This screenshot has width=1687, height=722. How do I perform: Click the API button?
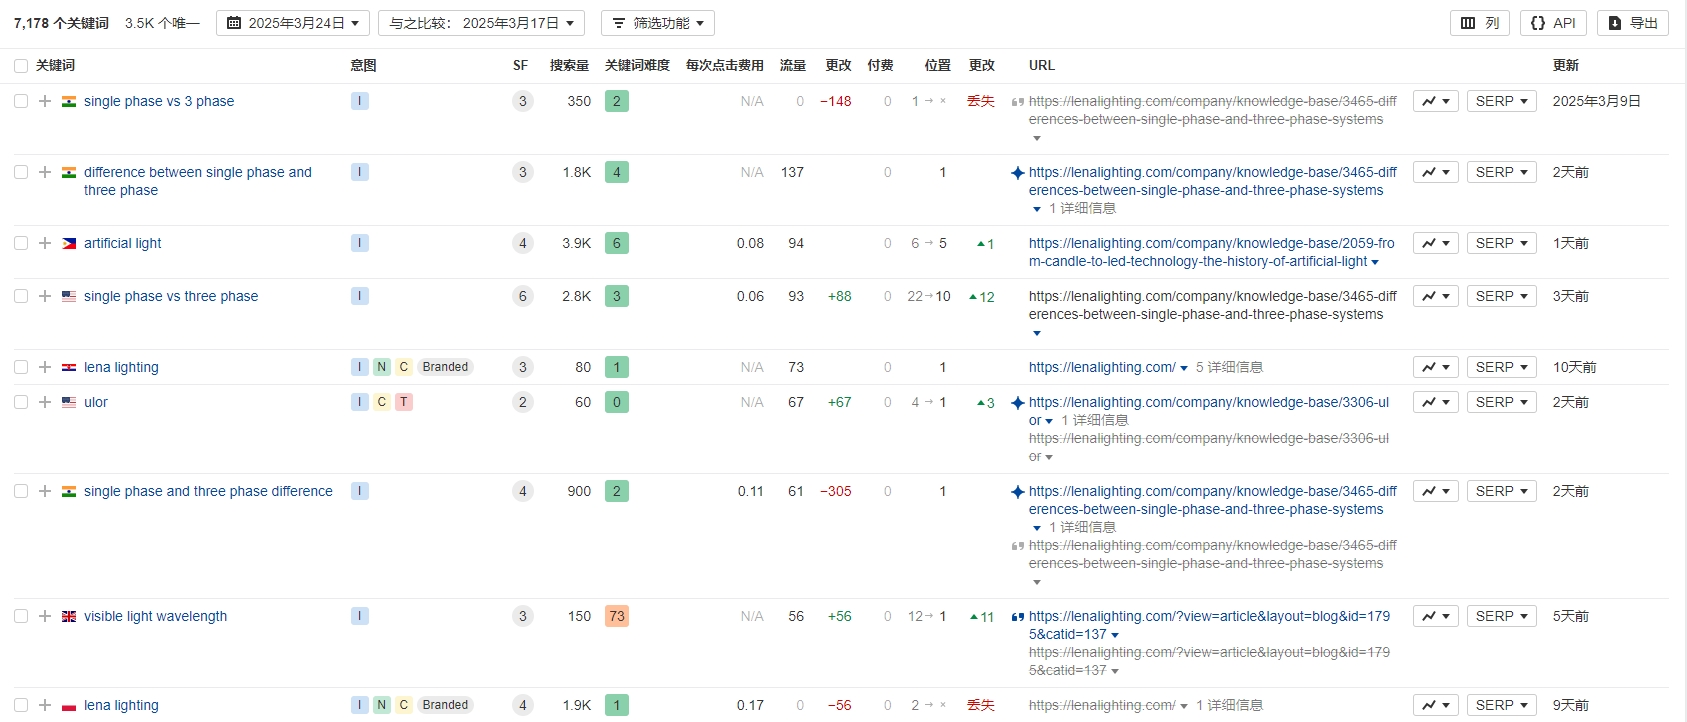[x=1553, y=23]
